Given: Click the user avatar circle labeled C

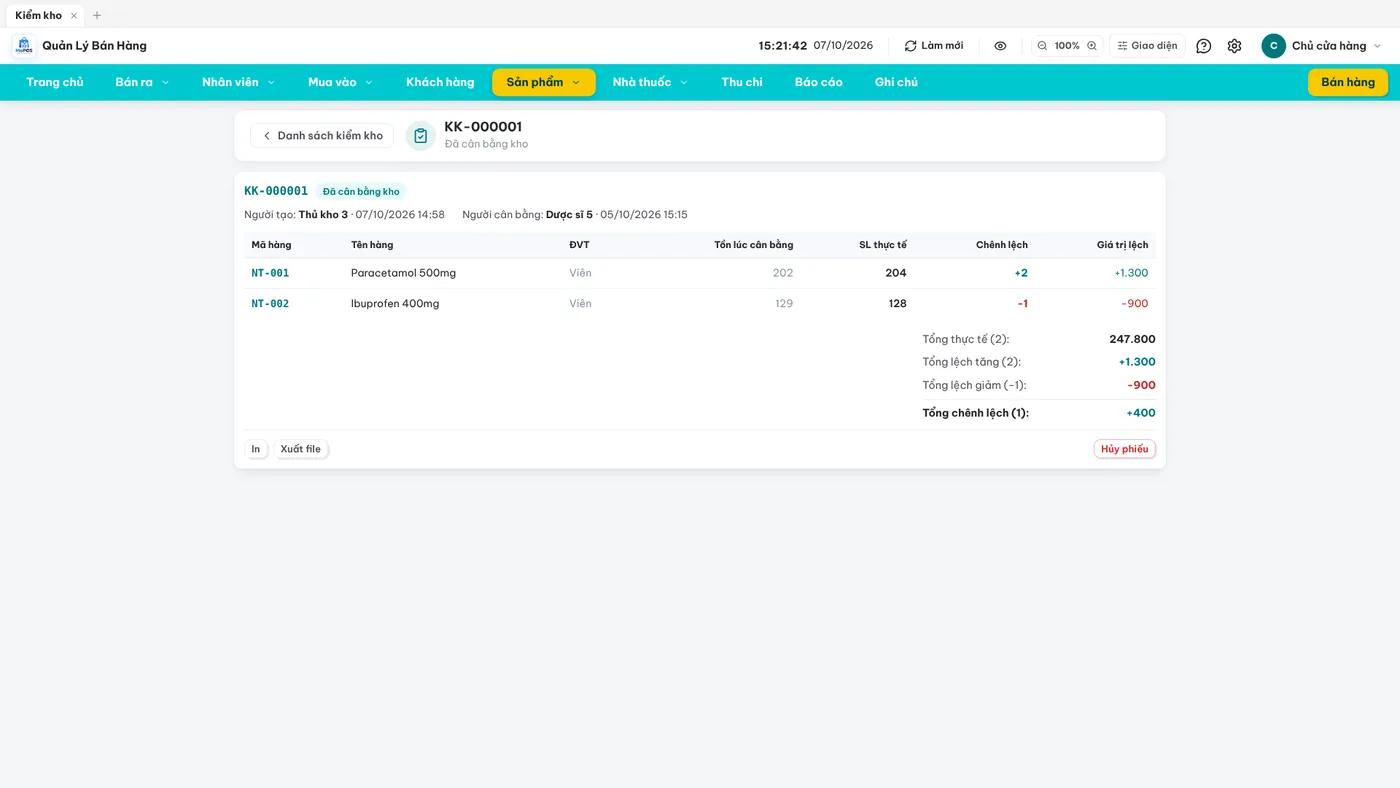Looking at the screenshot, I should (1273, 46).
